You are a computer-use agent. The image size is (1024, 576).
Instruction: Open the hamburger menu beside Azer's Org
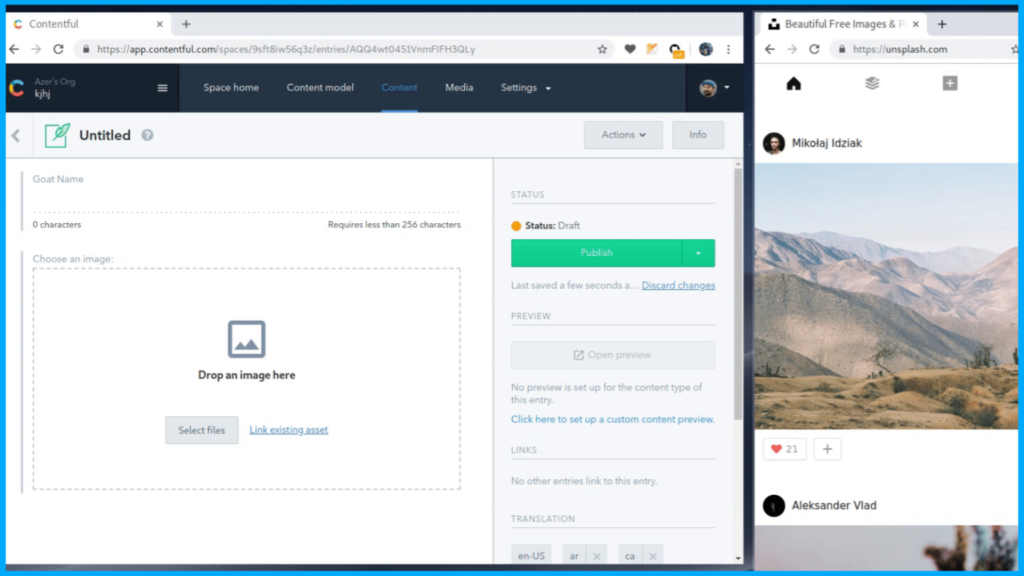[162, 88]
